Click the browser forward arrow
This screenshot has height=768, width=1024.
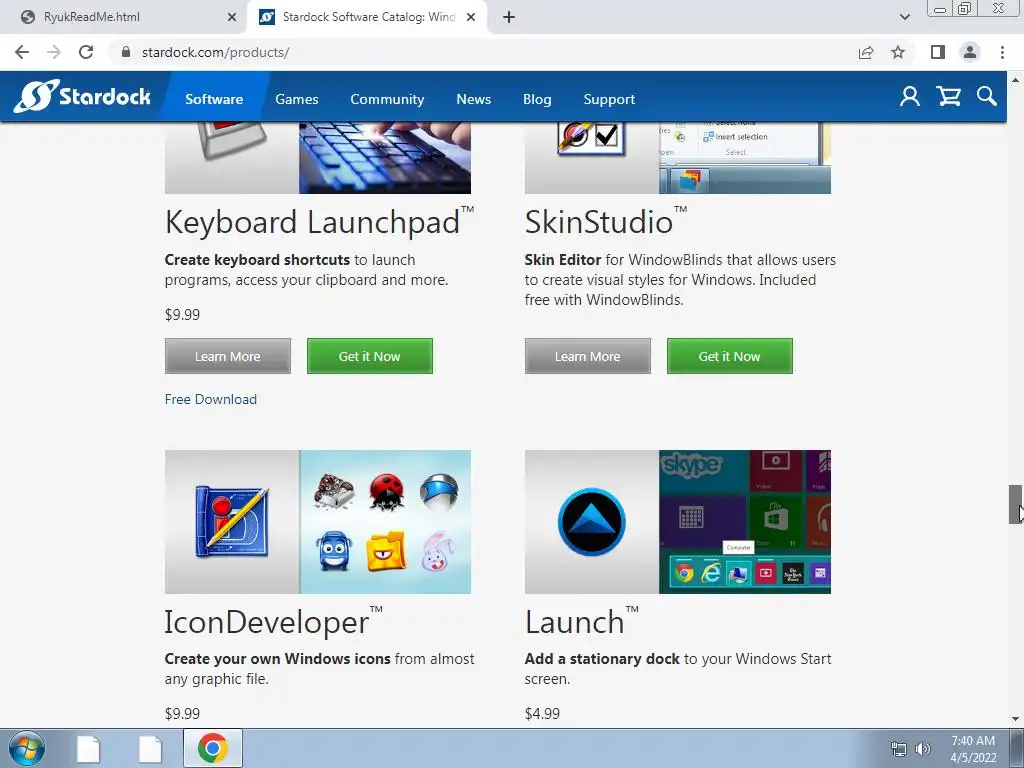[x=54, y=52]
